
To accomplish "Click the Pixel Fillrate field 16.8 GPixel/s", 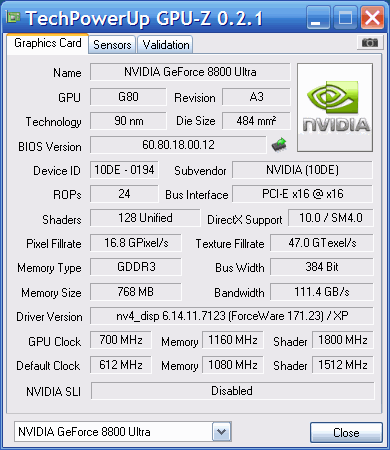I will pyautogui.click(x=136, y=243).
